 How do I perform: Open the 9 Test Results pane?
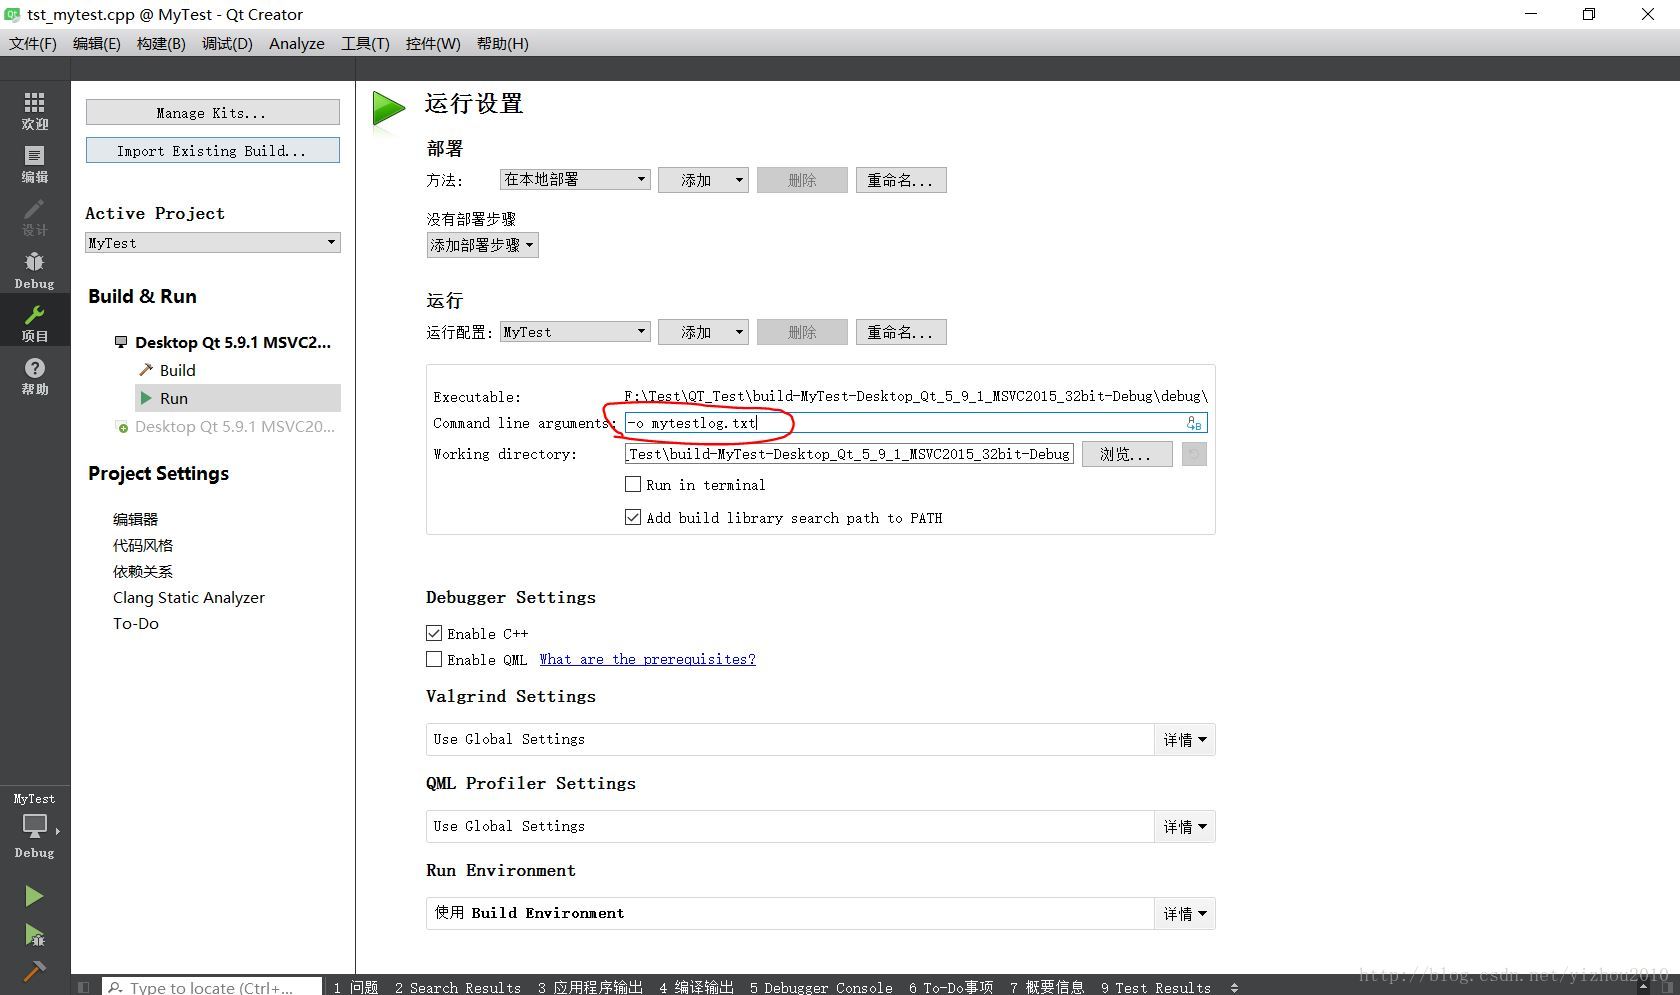click(x=1156, y=987)
